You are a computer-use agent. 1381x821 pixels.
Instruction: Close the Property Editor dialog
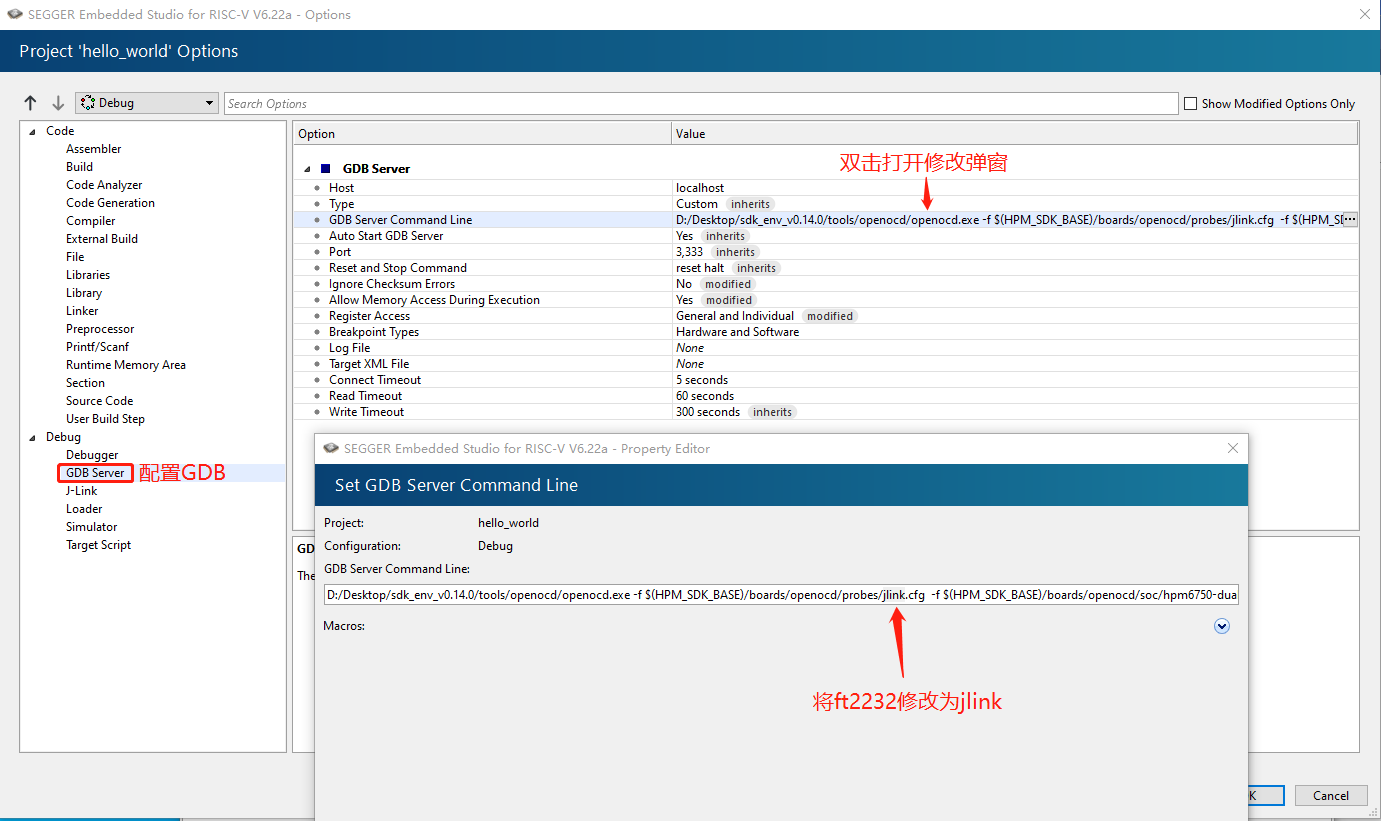click(x=1232, y=448)
